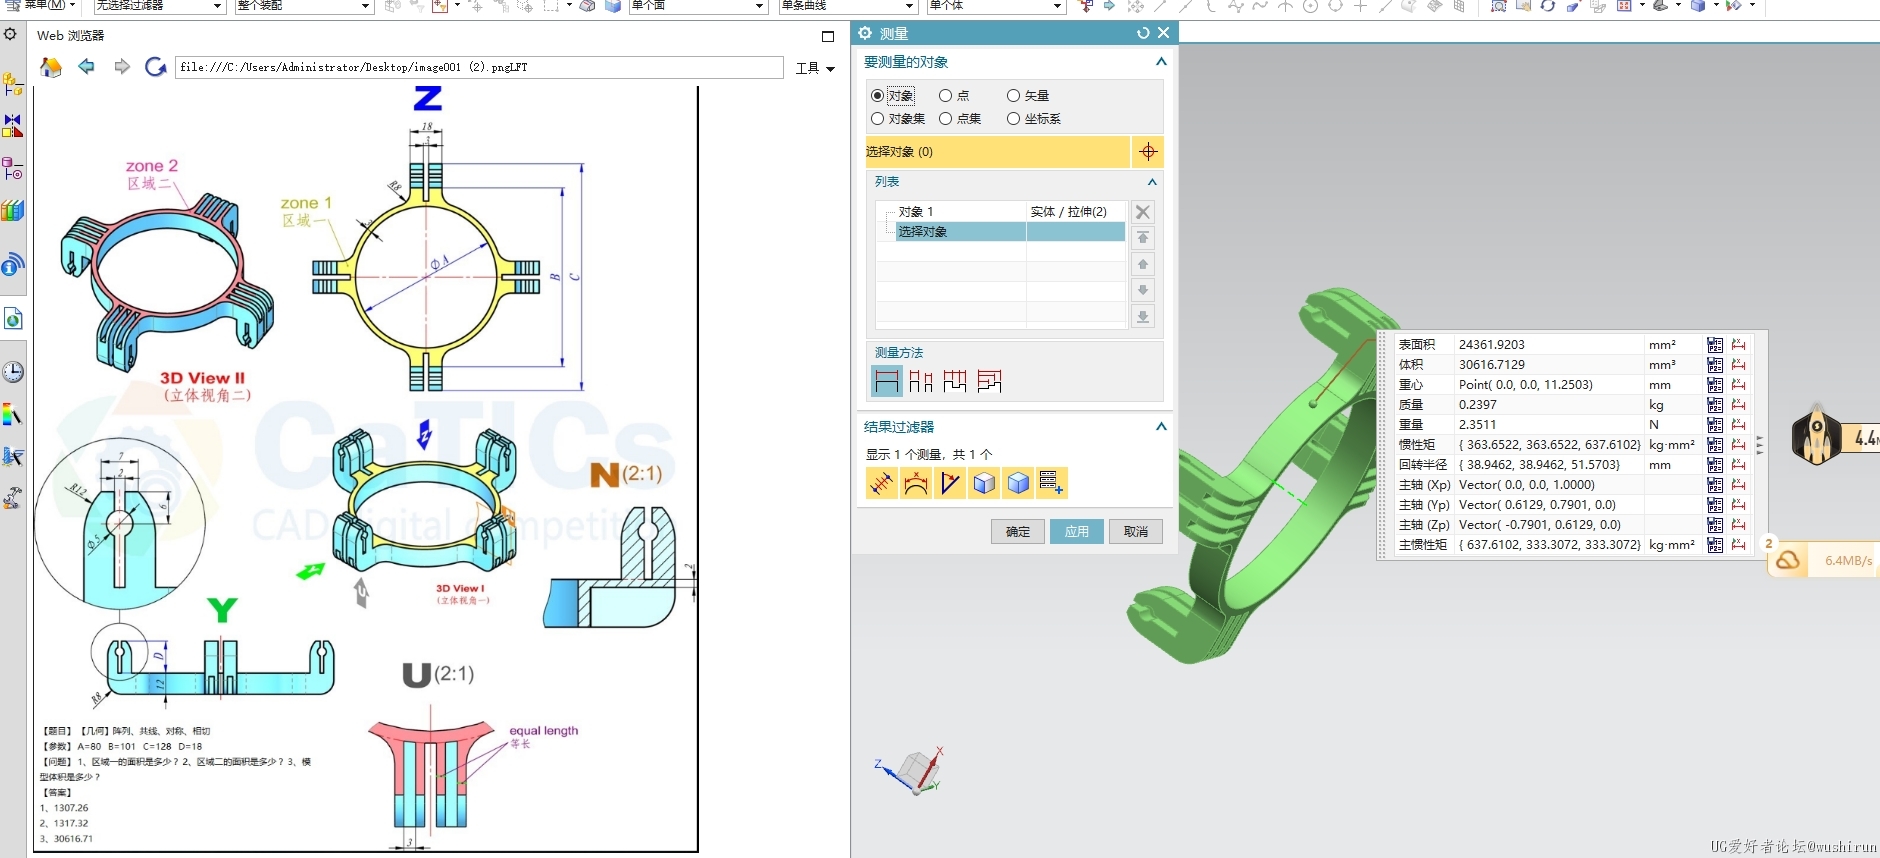Select the 对象 1 list row

[1001, 212]
